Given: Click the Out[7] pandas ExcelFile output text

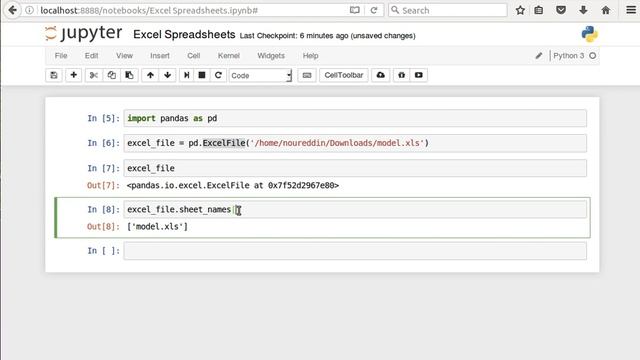Looking at the screenshot, I should (x=233, y=185).
